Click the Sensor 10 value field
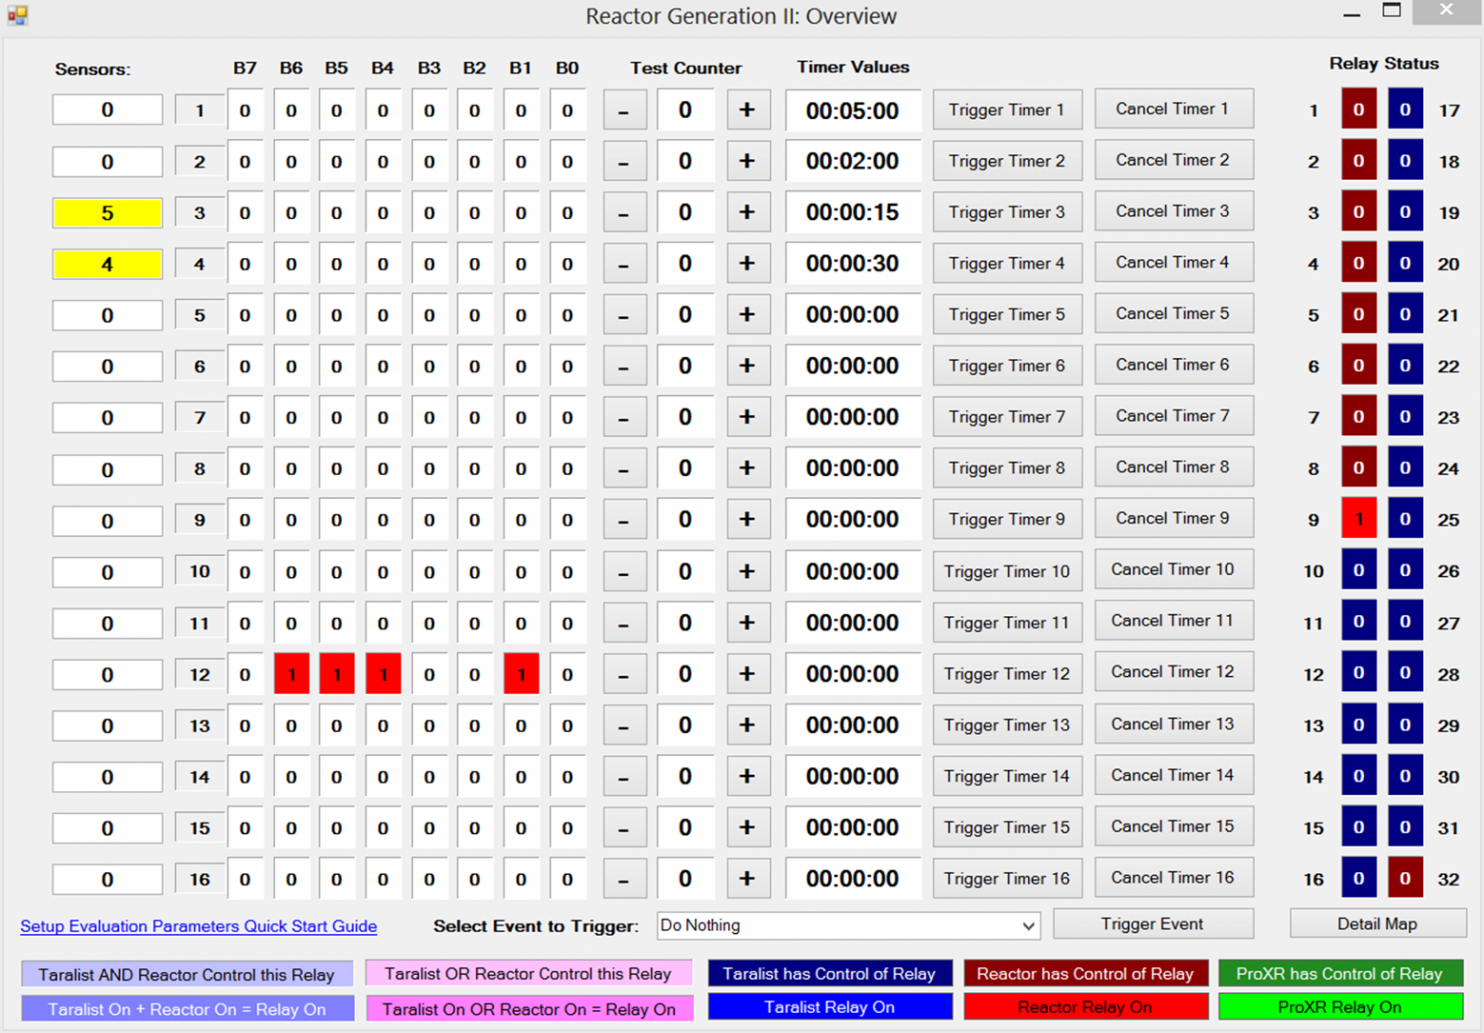The width and height of the screenshot is (1484, 1033). point(107,573)
